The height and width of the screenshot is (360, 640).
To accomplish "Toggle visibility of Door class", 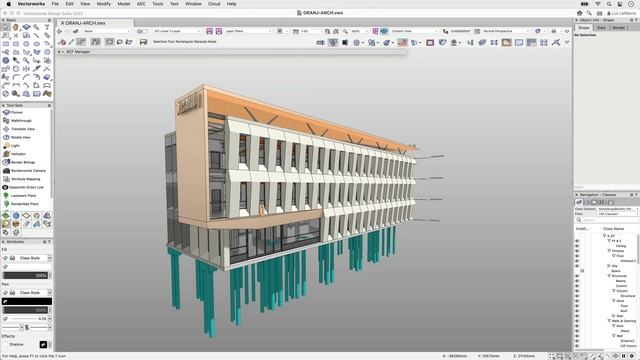I will [577, 326].
